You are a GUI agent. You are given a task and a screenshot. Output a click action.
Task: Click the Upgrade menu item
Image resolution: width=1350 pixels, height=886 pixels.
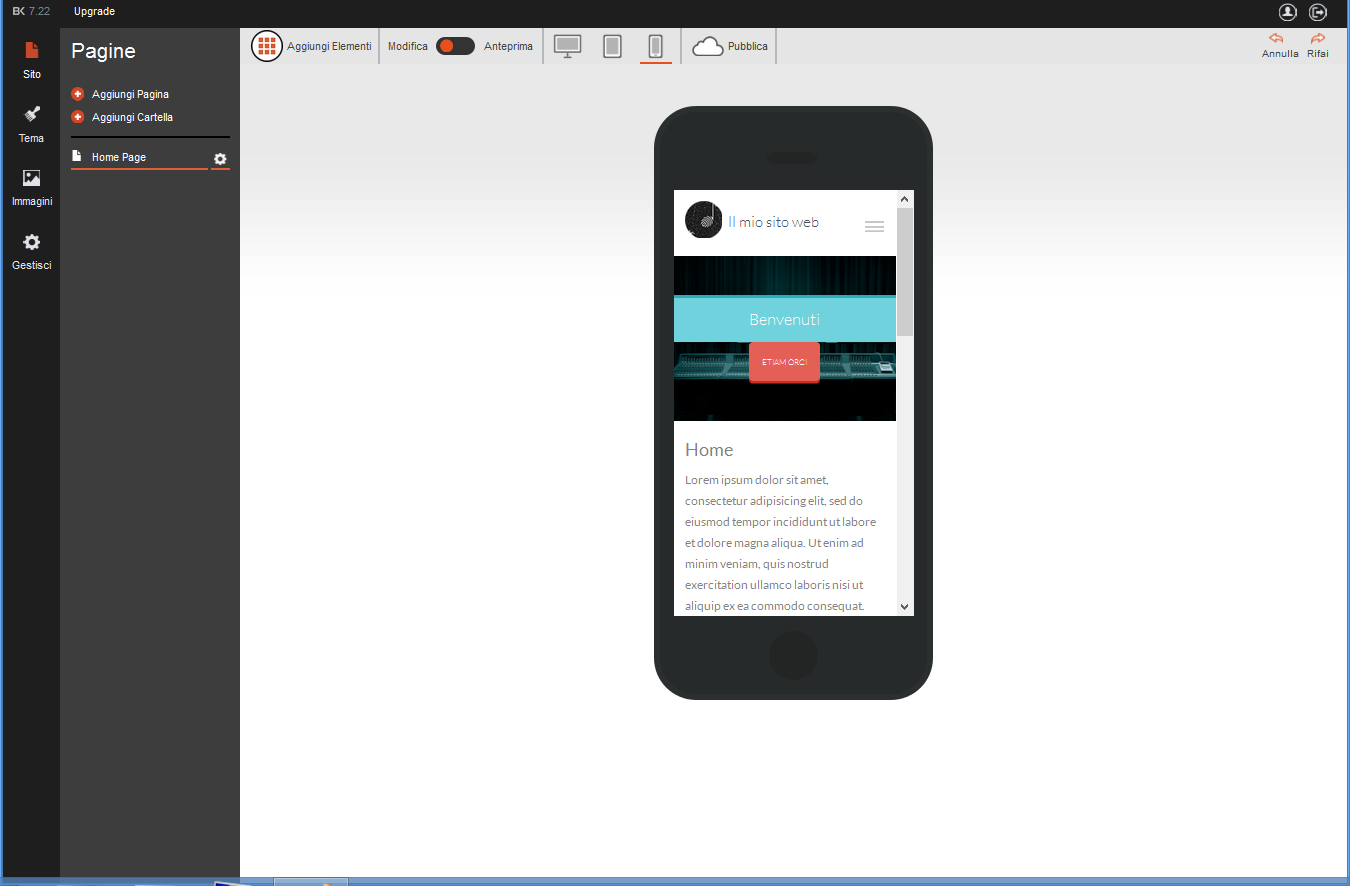[94, 12]
